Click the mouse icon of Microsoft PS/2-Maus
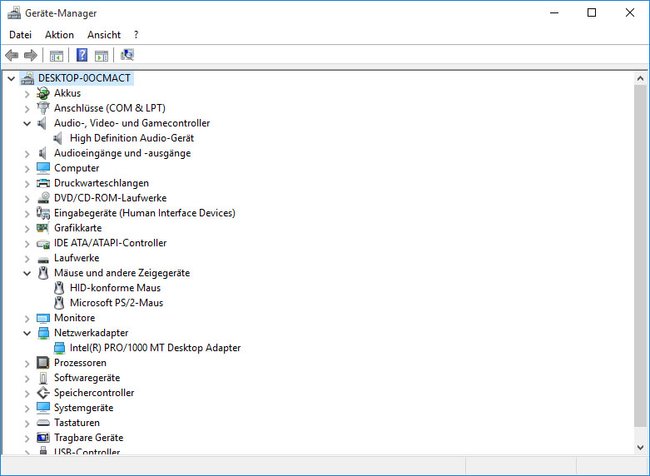The image size is (650, 476). pyautogui.click(x=59, y=303)
